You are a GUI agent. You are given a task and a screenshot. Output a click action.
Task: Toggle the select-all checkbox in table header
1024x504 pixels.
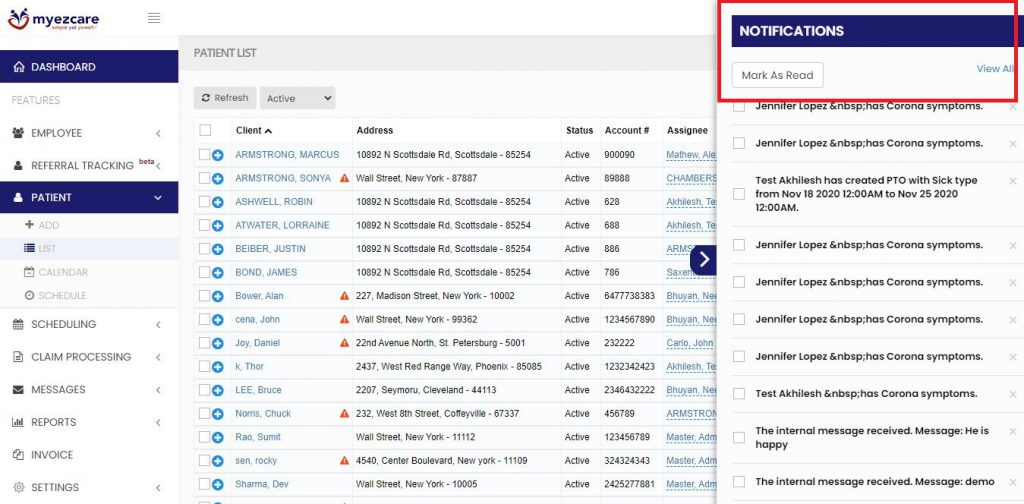(x=205, y=131)
